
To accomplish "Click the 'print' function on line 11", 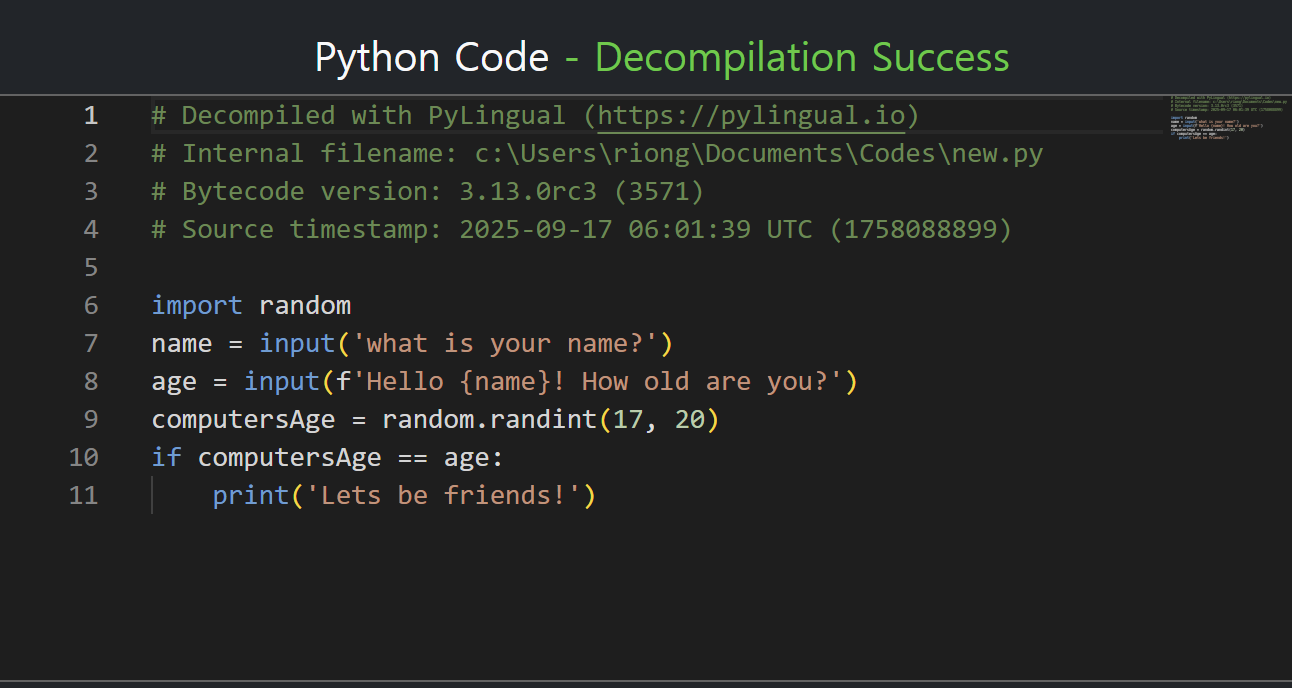I will 250,496.
